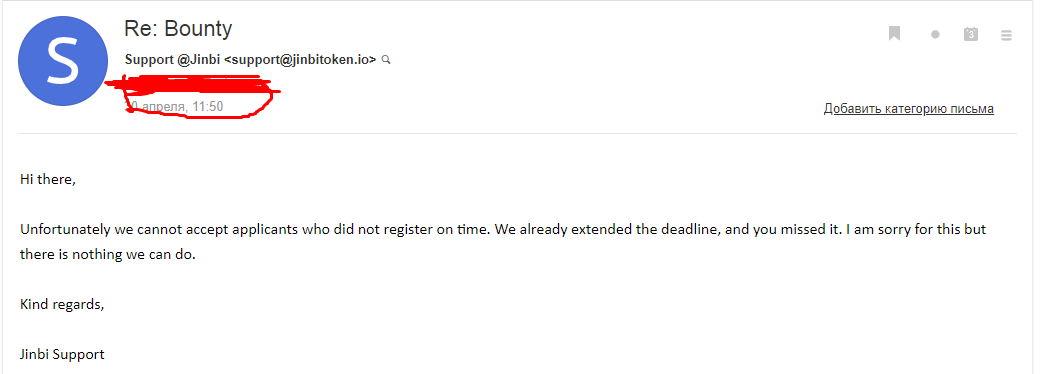This screenshot has width=1053, height=374.
Task: Click the Kind regards, closing line
Action: (x=62, y=304)
